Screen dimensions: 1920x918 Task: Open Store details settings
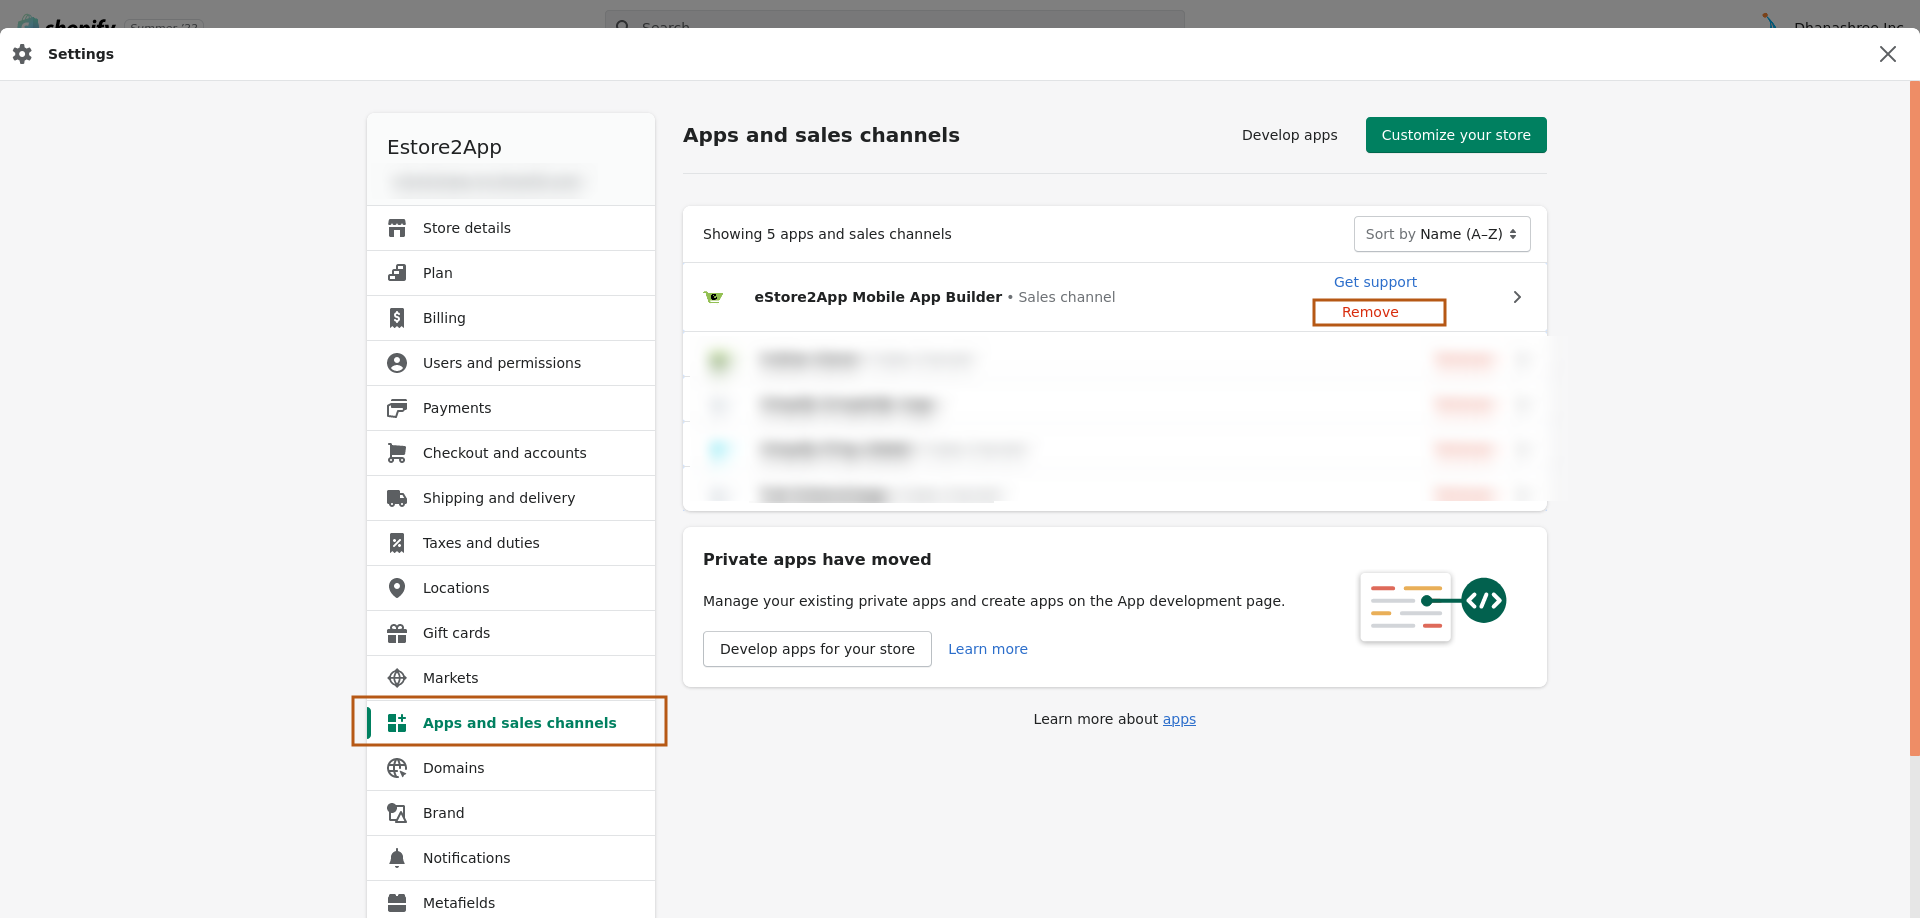(511, 228)
